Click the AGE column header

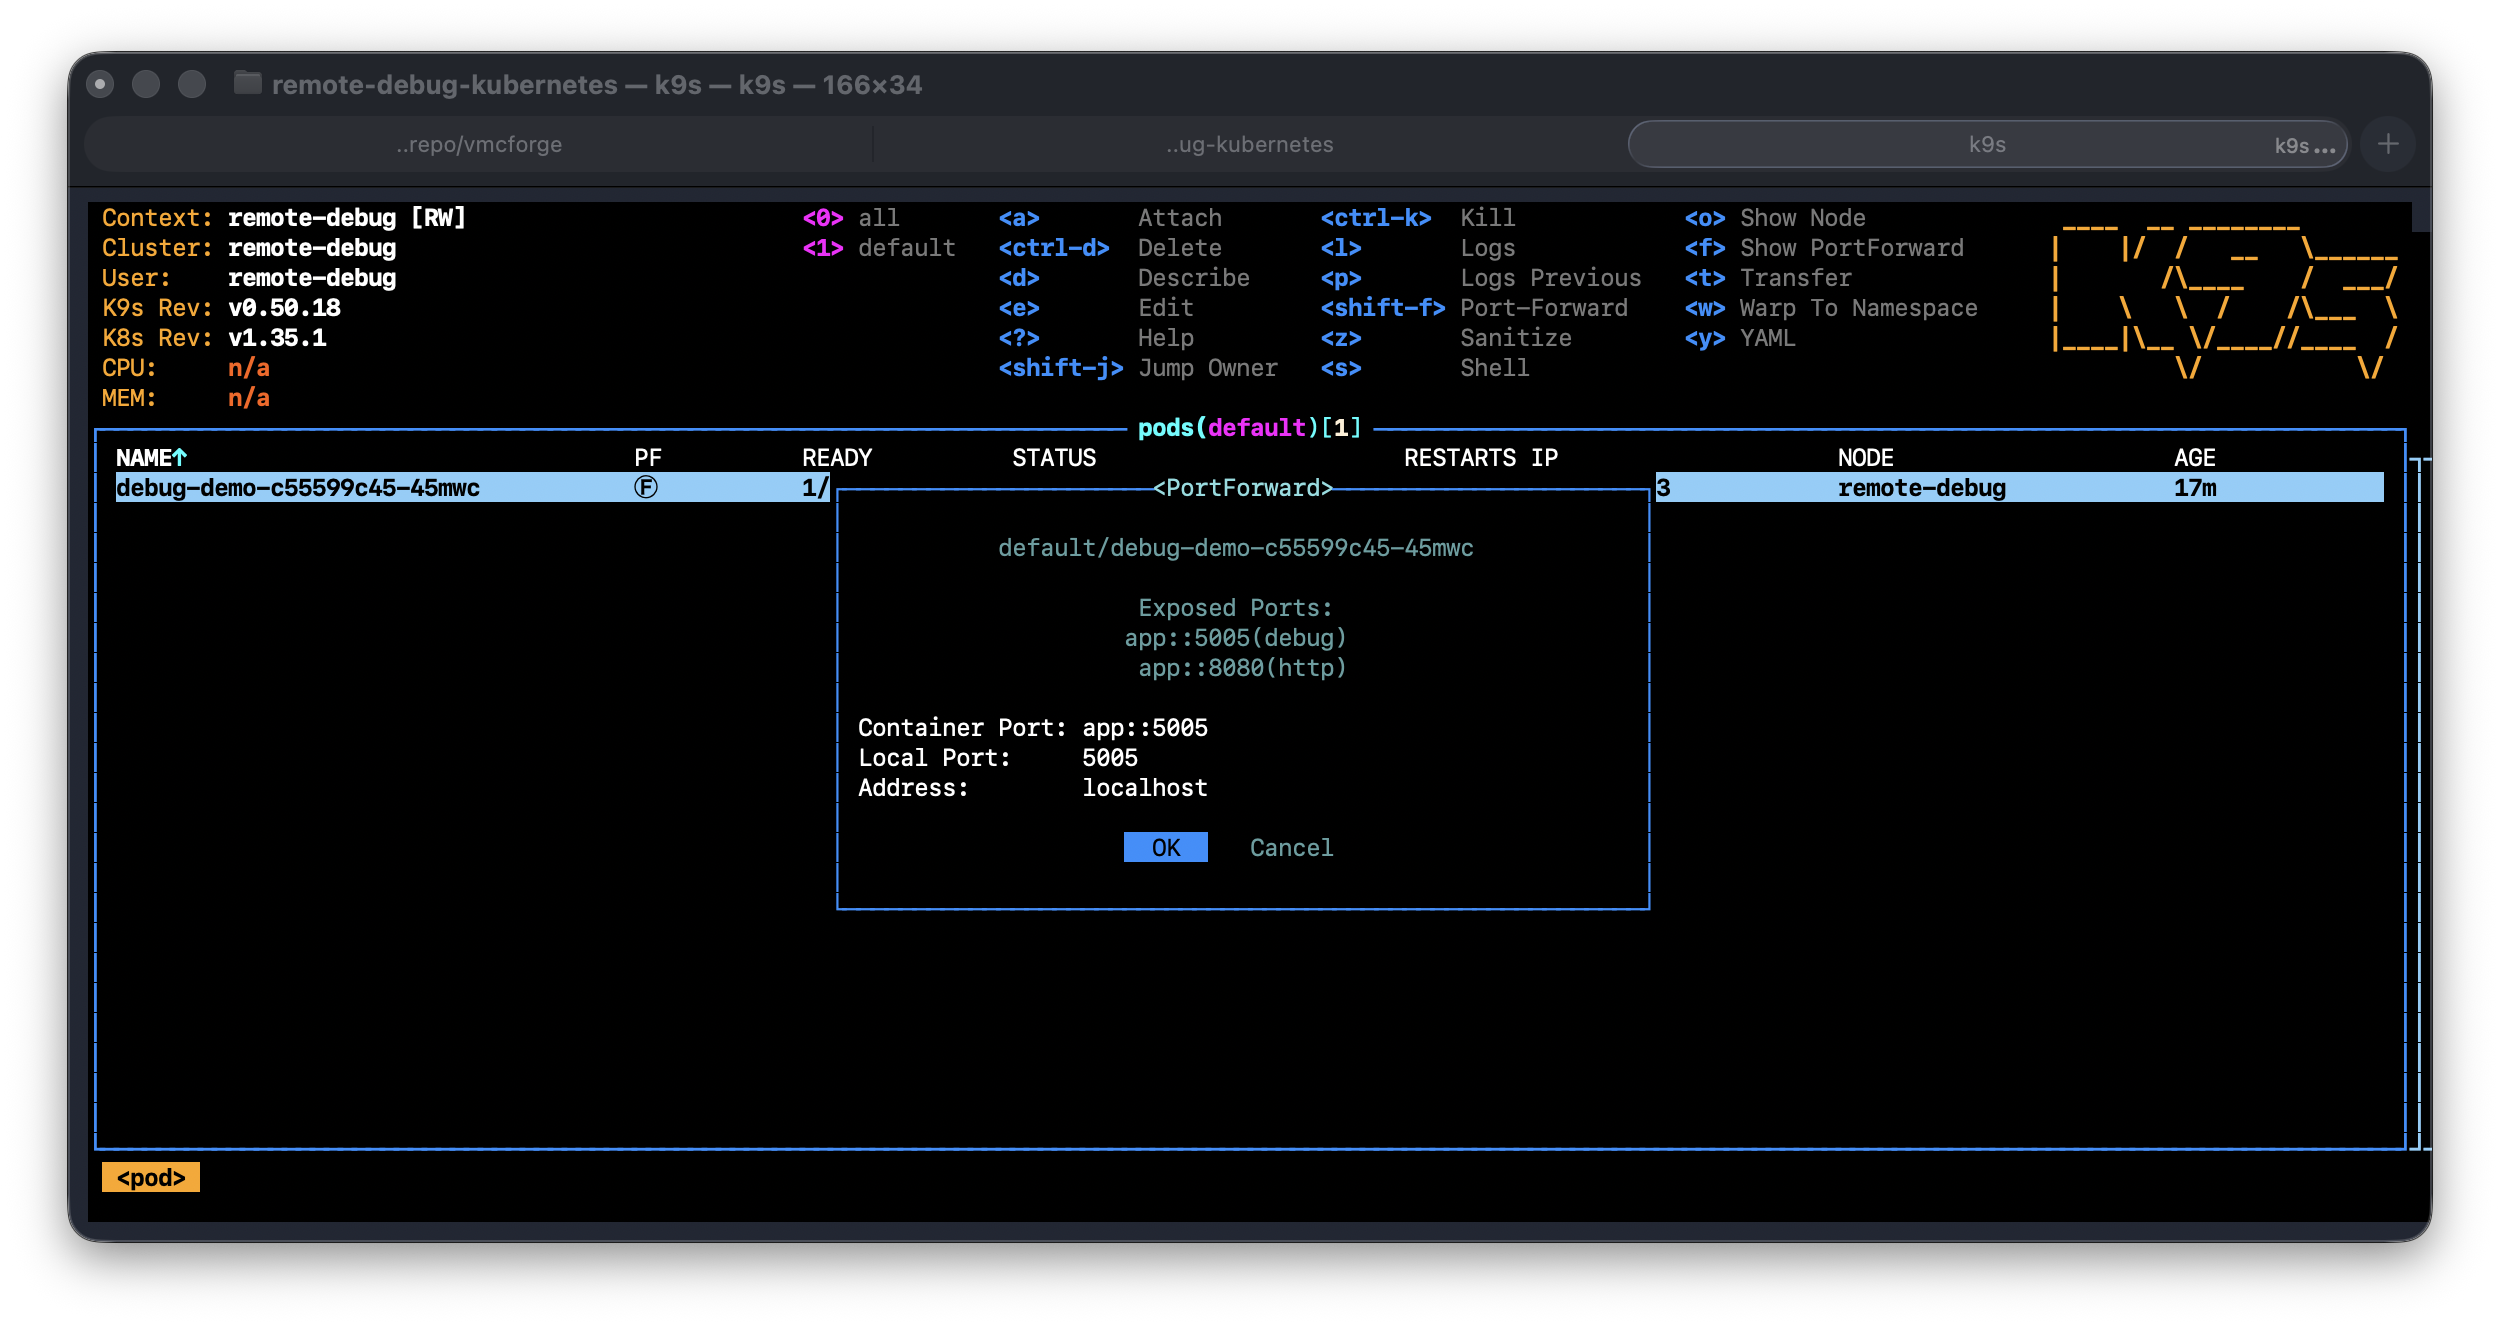(2194, 457)
